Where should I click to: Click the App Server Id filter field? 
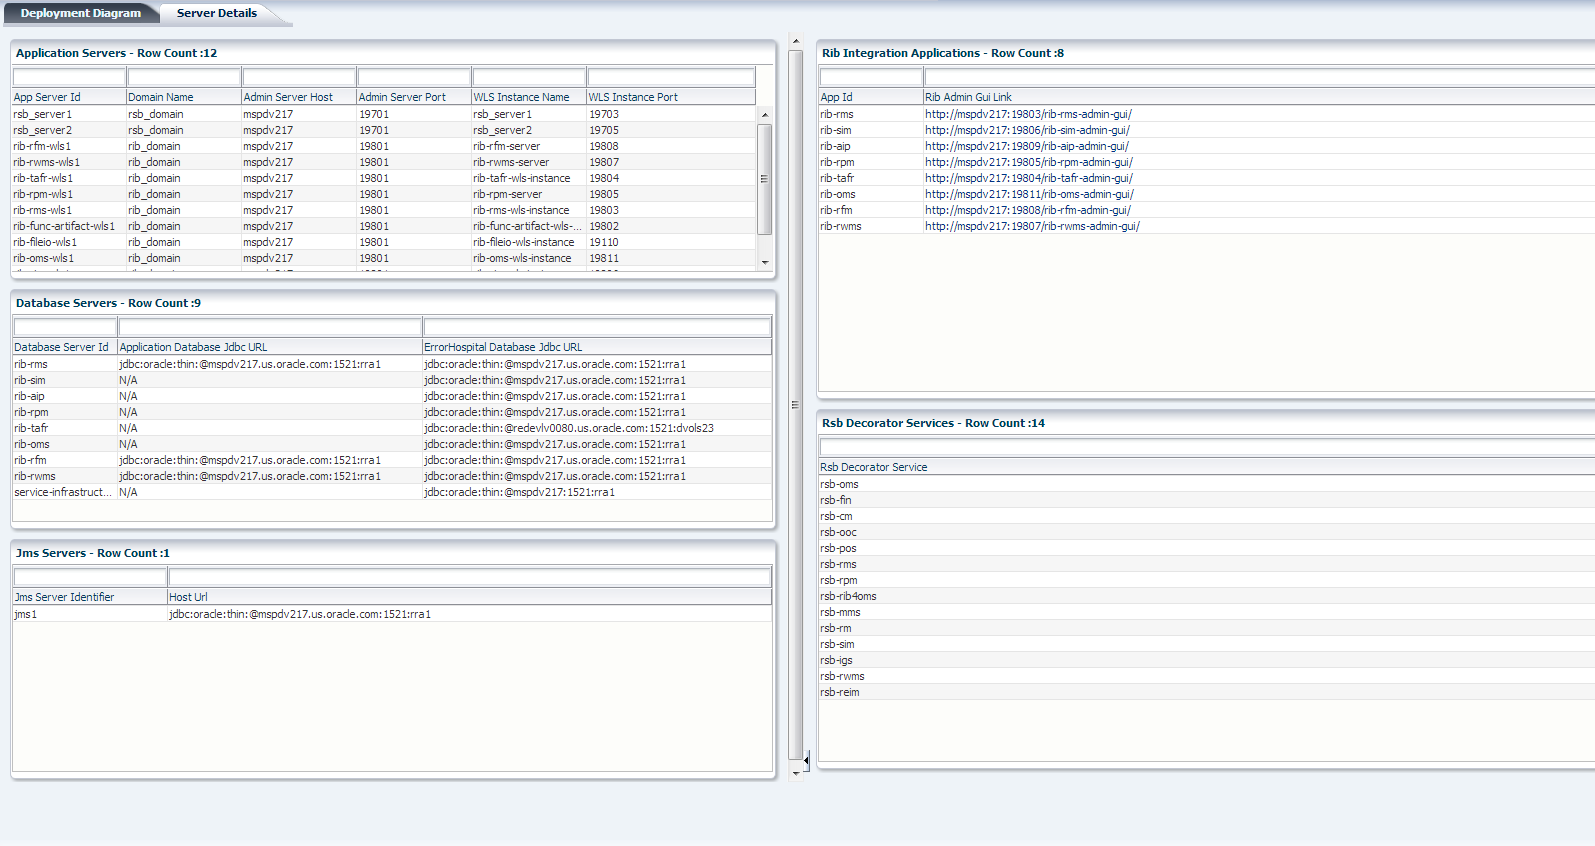[x=69, y=77]
